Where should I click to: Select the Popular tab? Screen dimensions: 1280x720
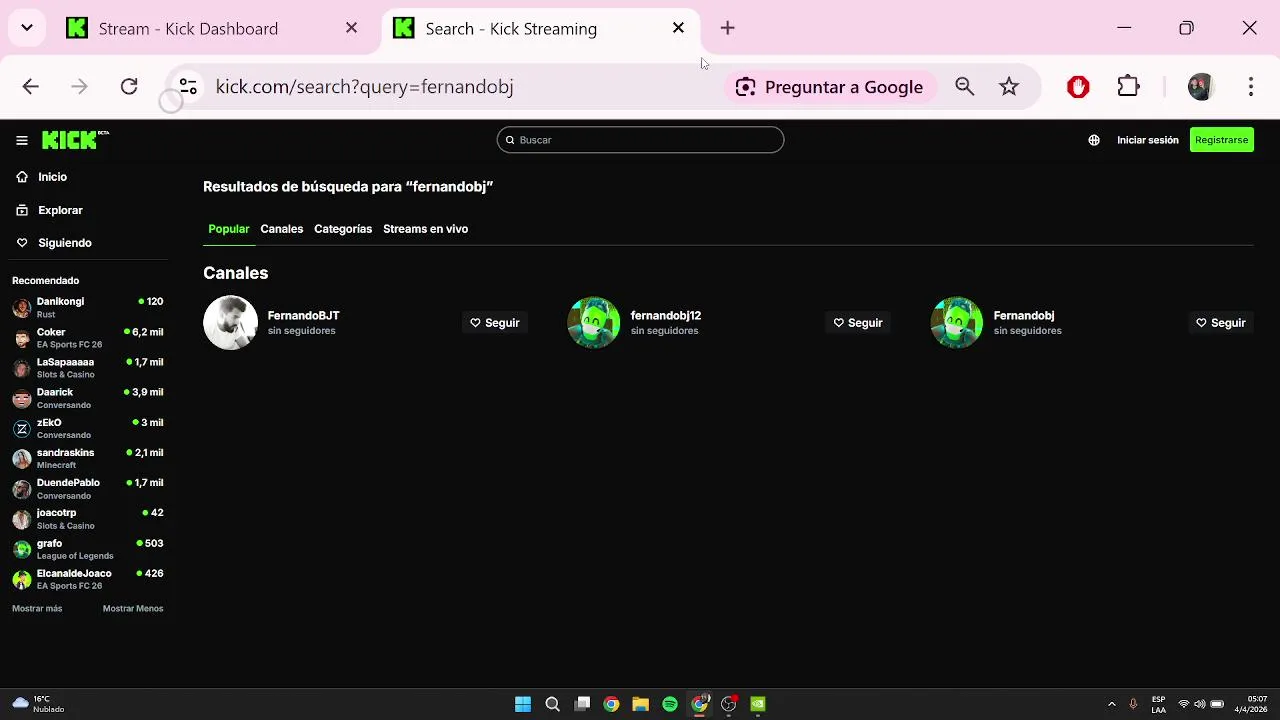click(x=229, y=229)
